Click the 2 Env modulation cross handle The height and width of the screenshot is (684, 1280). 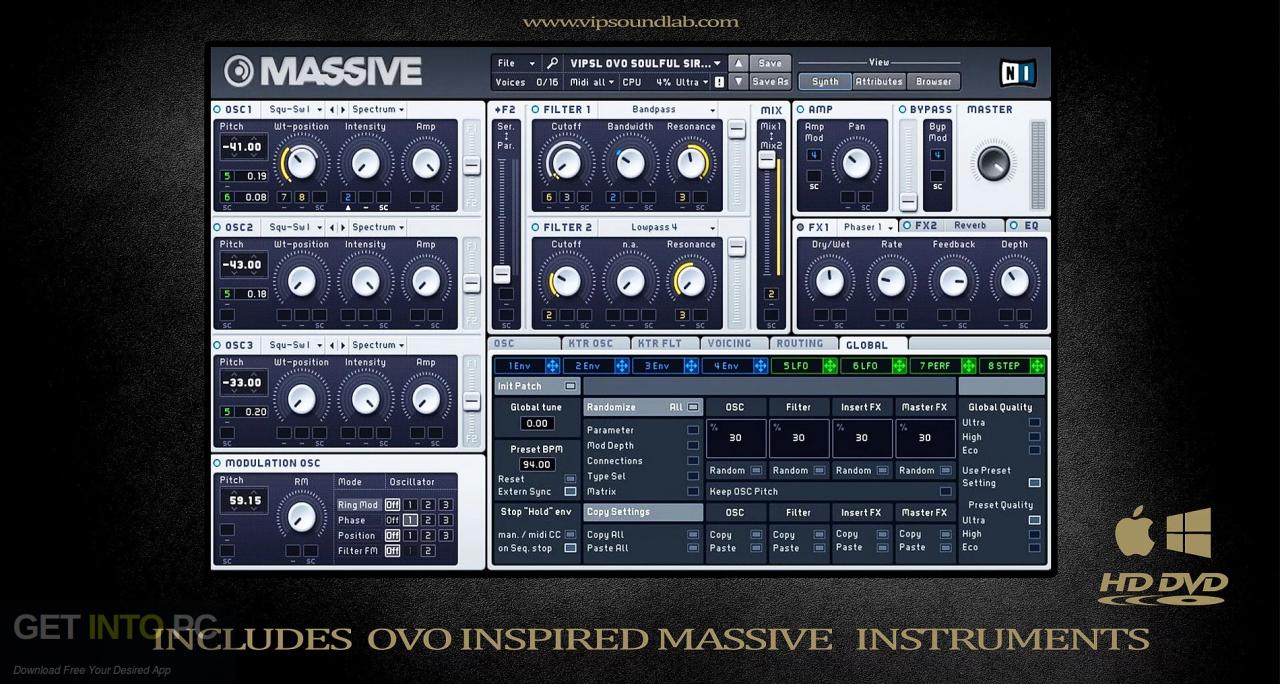(x=622, y=366)
